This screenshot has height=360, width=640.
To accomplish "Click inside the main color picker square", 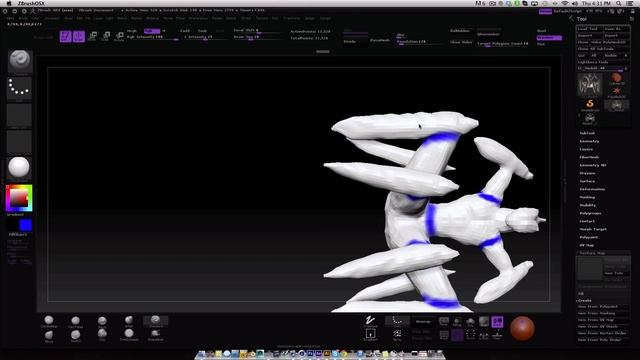I will pos(18,198).
